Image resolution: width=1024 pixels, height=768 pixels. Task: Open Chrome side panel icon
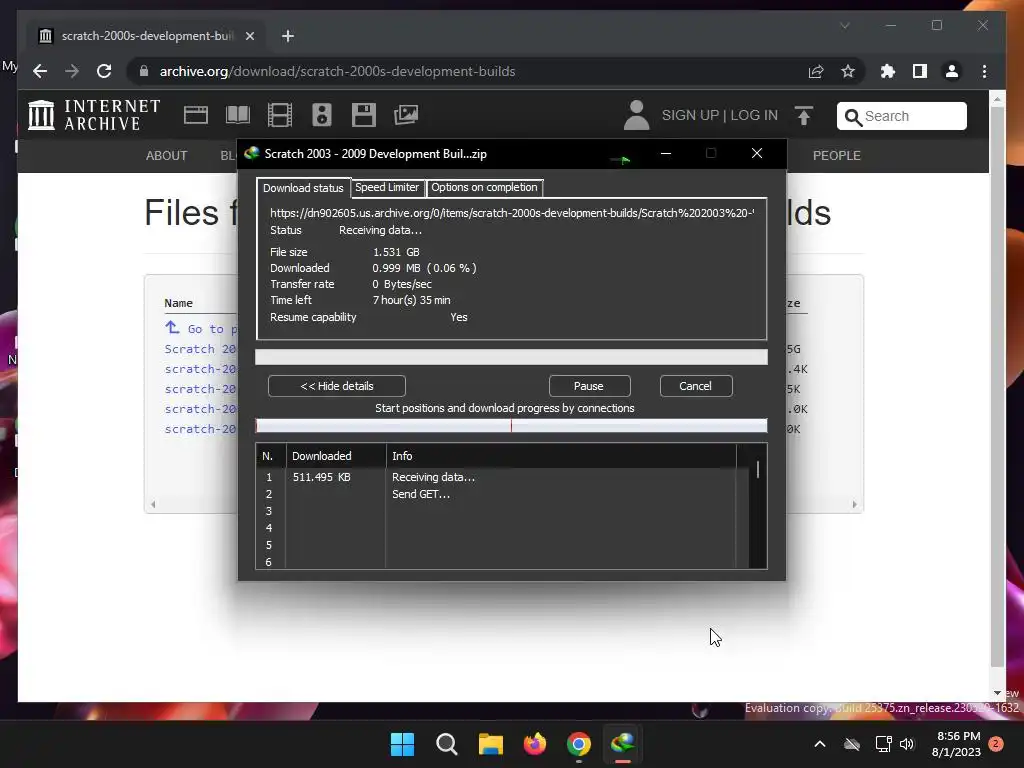point(920,71)
